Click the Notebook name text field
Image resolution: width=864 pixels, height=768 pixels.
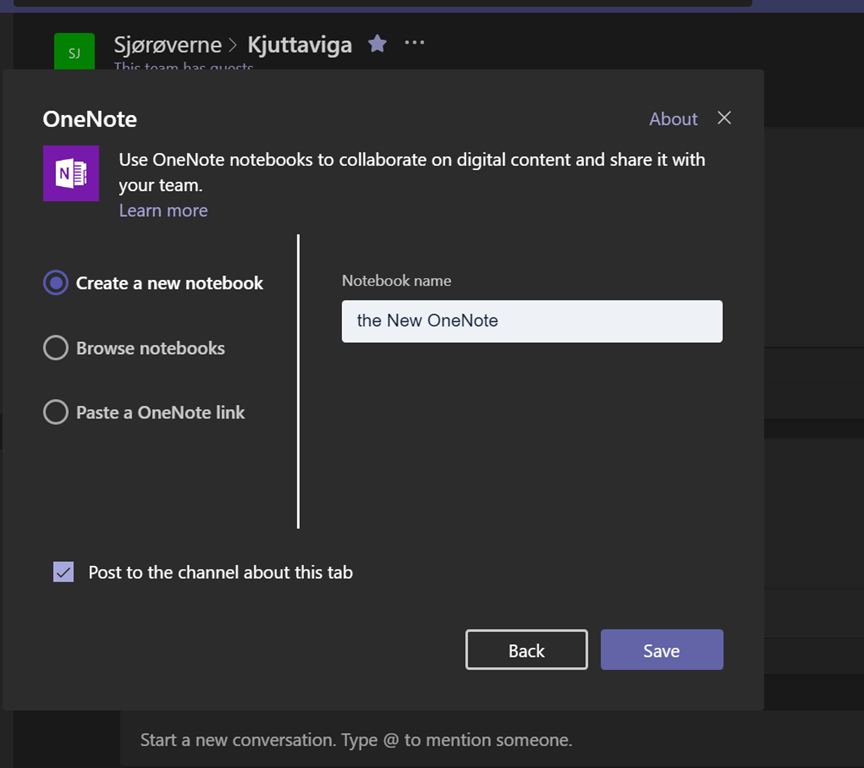coord(532,321)
